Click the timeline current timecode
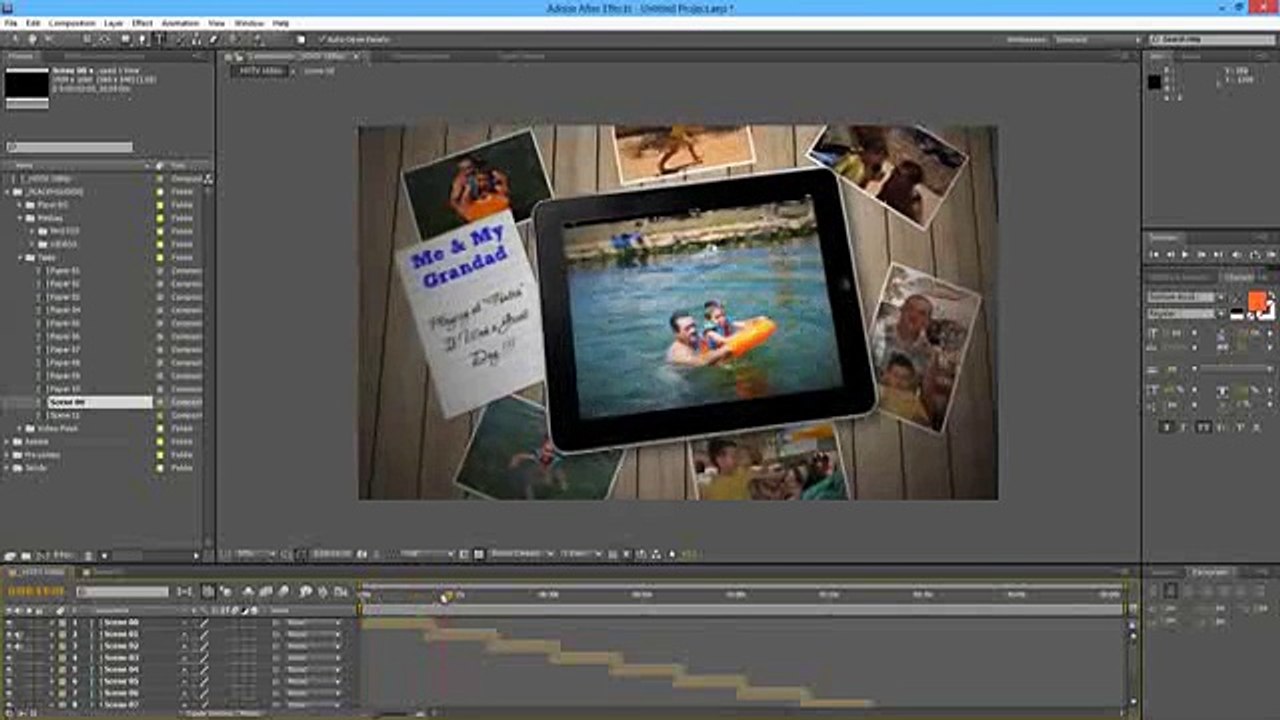1280x720 pixels. tap(35, 592)
